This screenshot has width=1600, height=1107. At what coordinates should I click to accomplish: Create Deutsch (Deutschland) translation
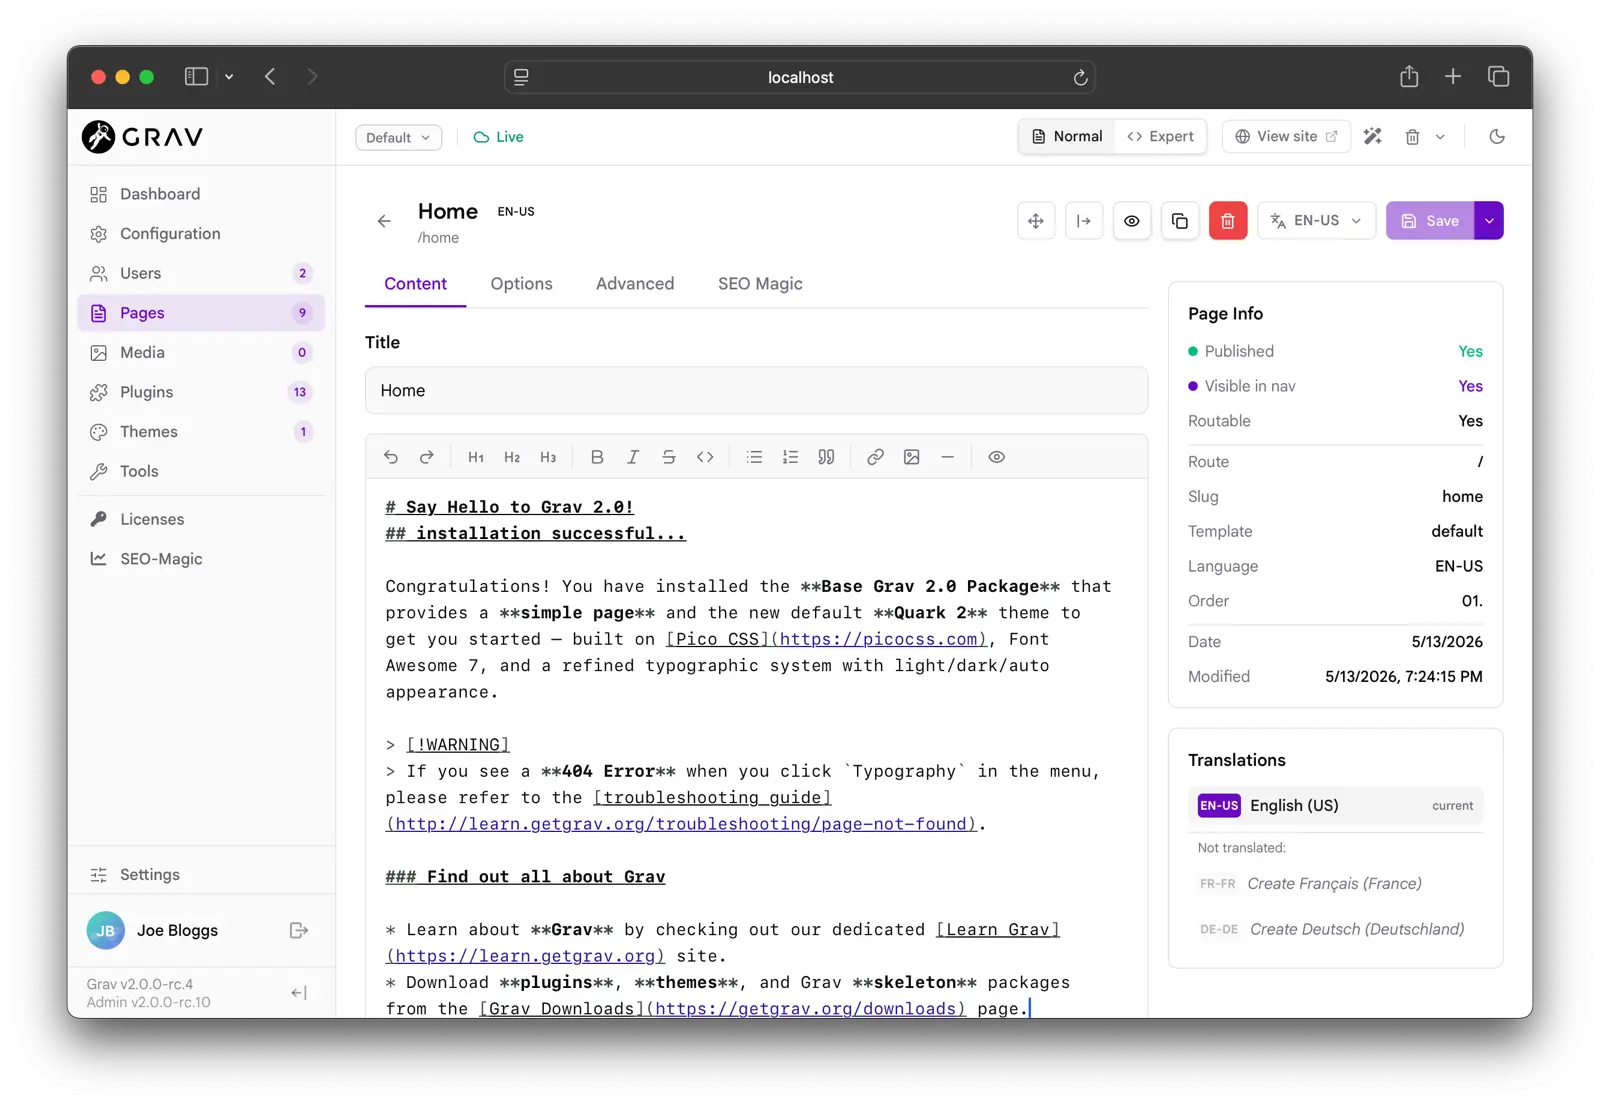(x=1336, y=930)
